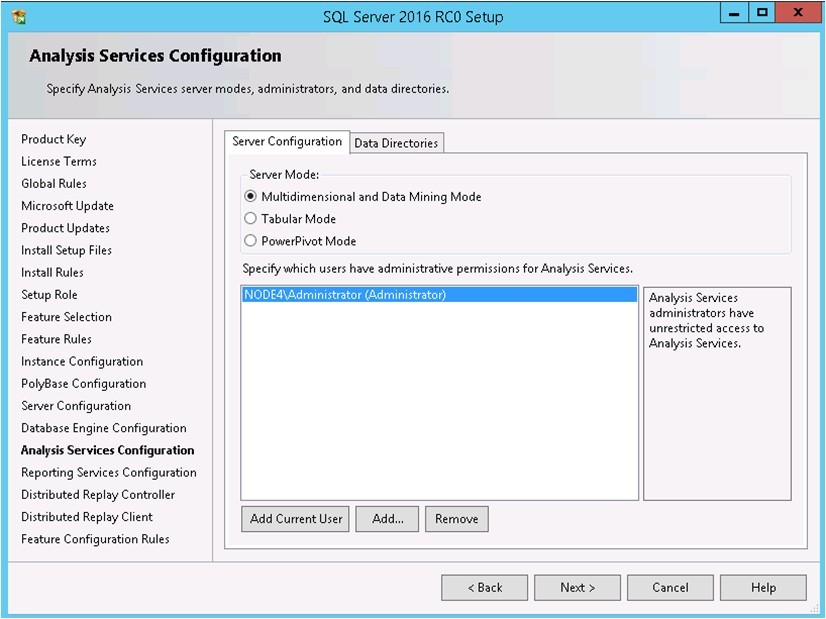
Task: Click Product Key in the steps list
Action: pyautogui.click(x=54, y=139)
